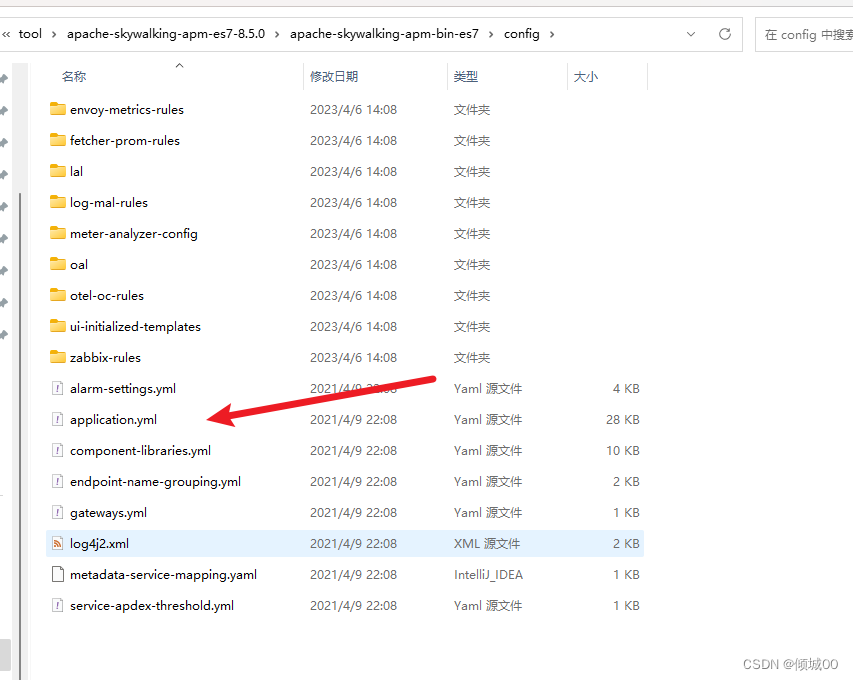Click the 4 KB size of alarm-settings.yml
The height and width of the screenshot is (680, 853).
tap(626, 388)
